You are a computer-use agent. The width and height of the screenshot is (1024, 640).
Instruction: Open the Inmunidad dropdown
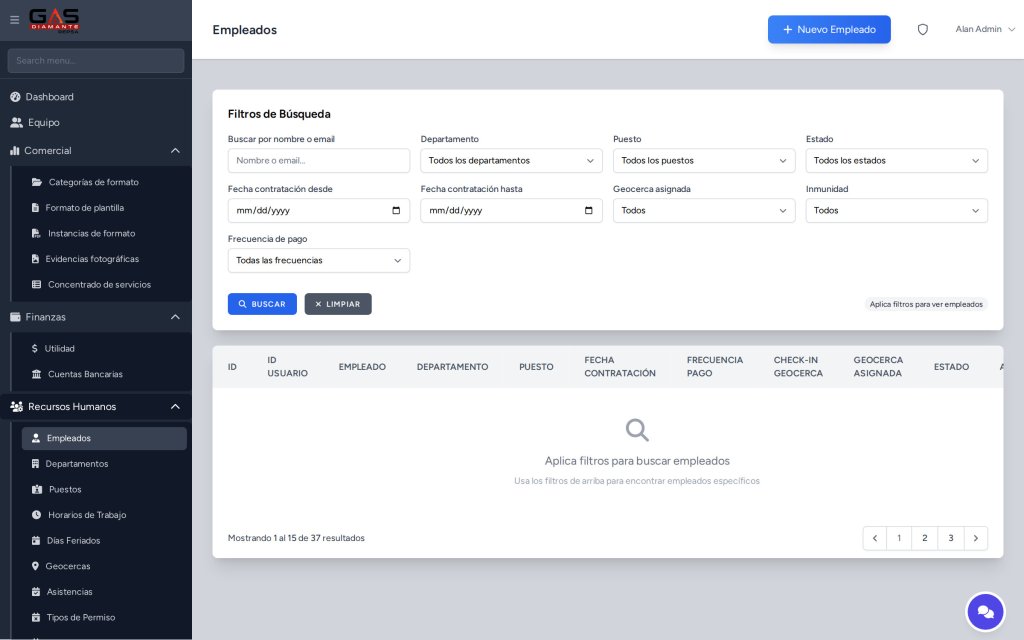[x=897, y=210]
